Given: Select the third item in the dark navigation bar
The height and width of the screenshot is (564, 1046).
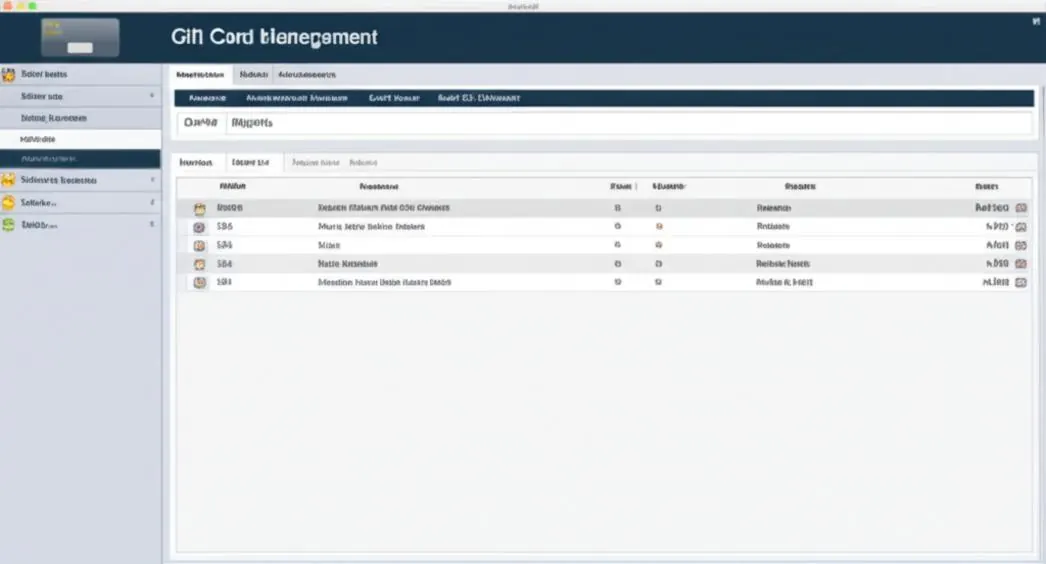Looking at the screenshot, I should (x=394, y=98).
